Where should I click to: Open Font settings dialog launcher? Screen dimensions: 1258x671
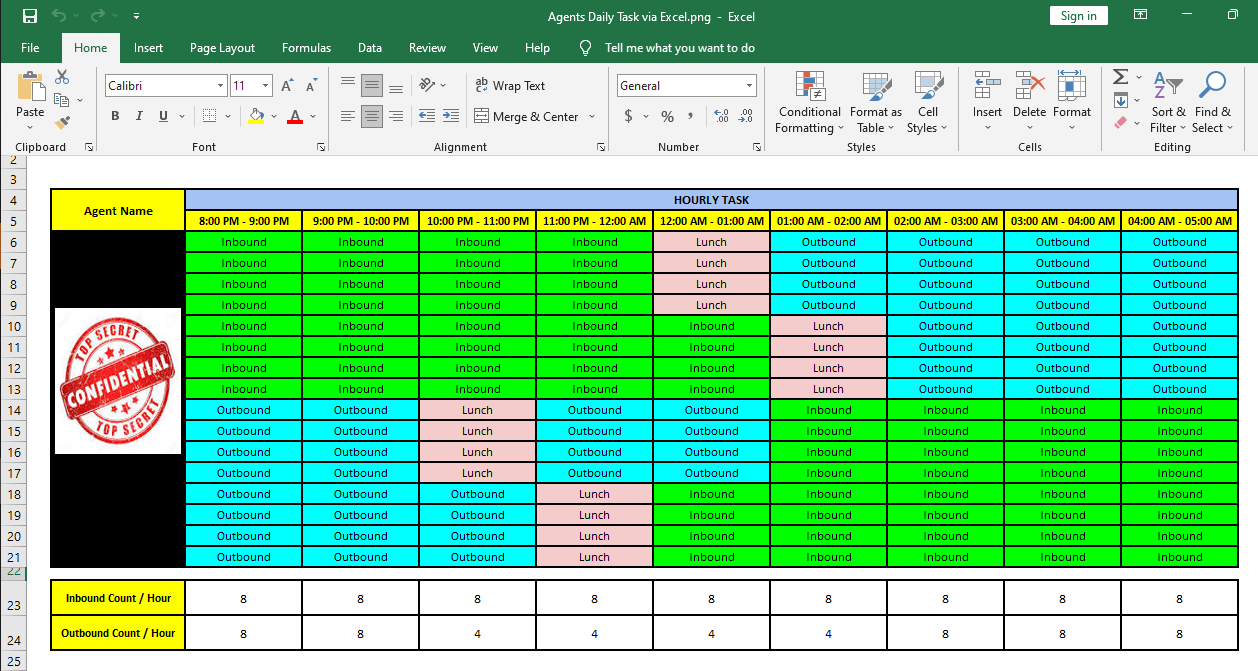321,147
